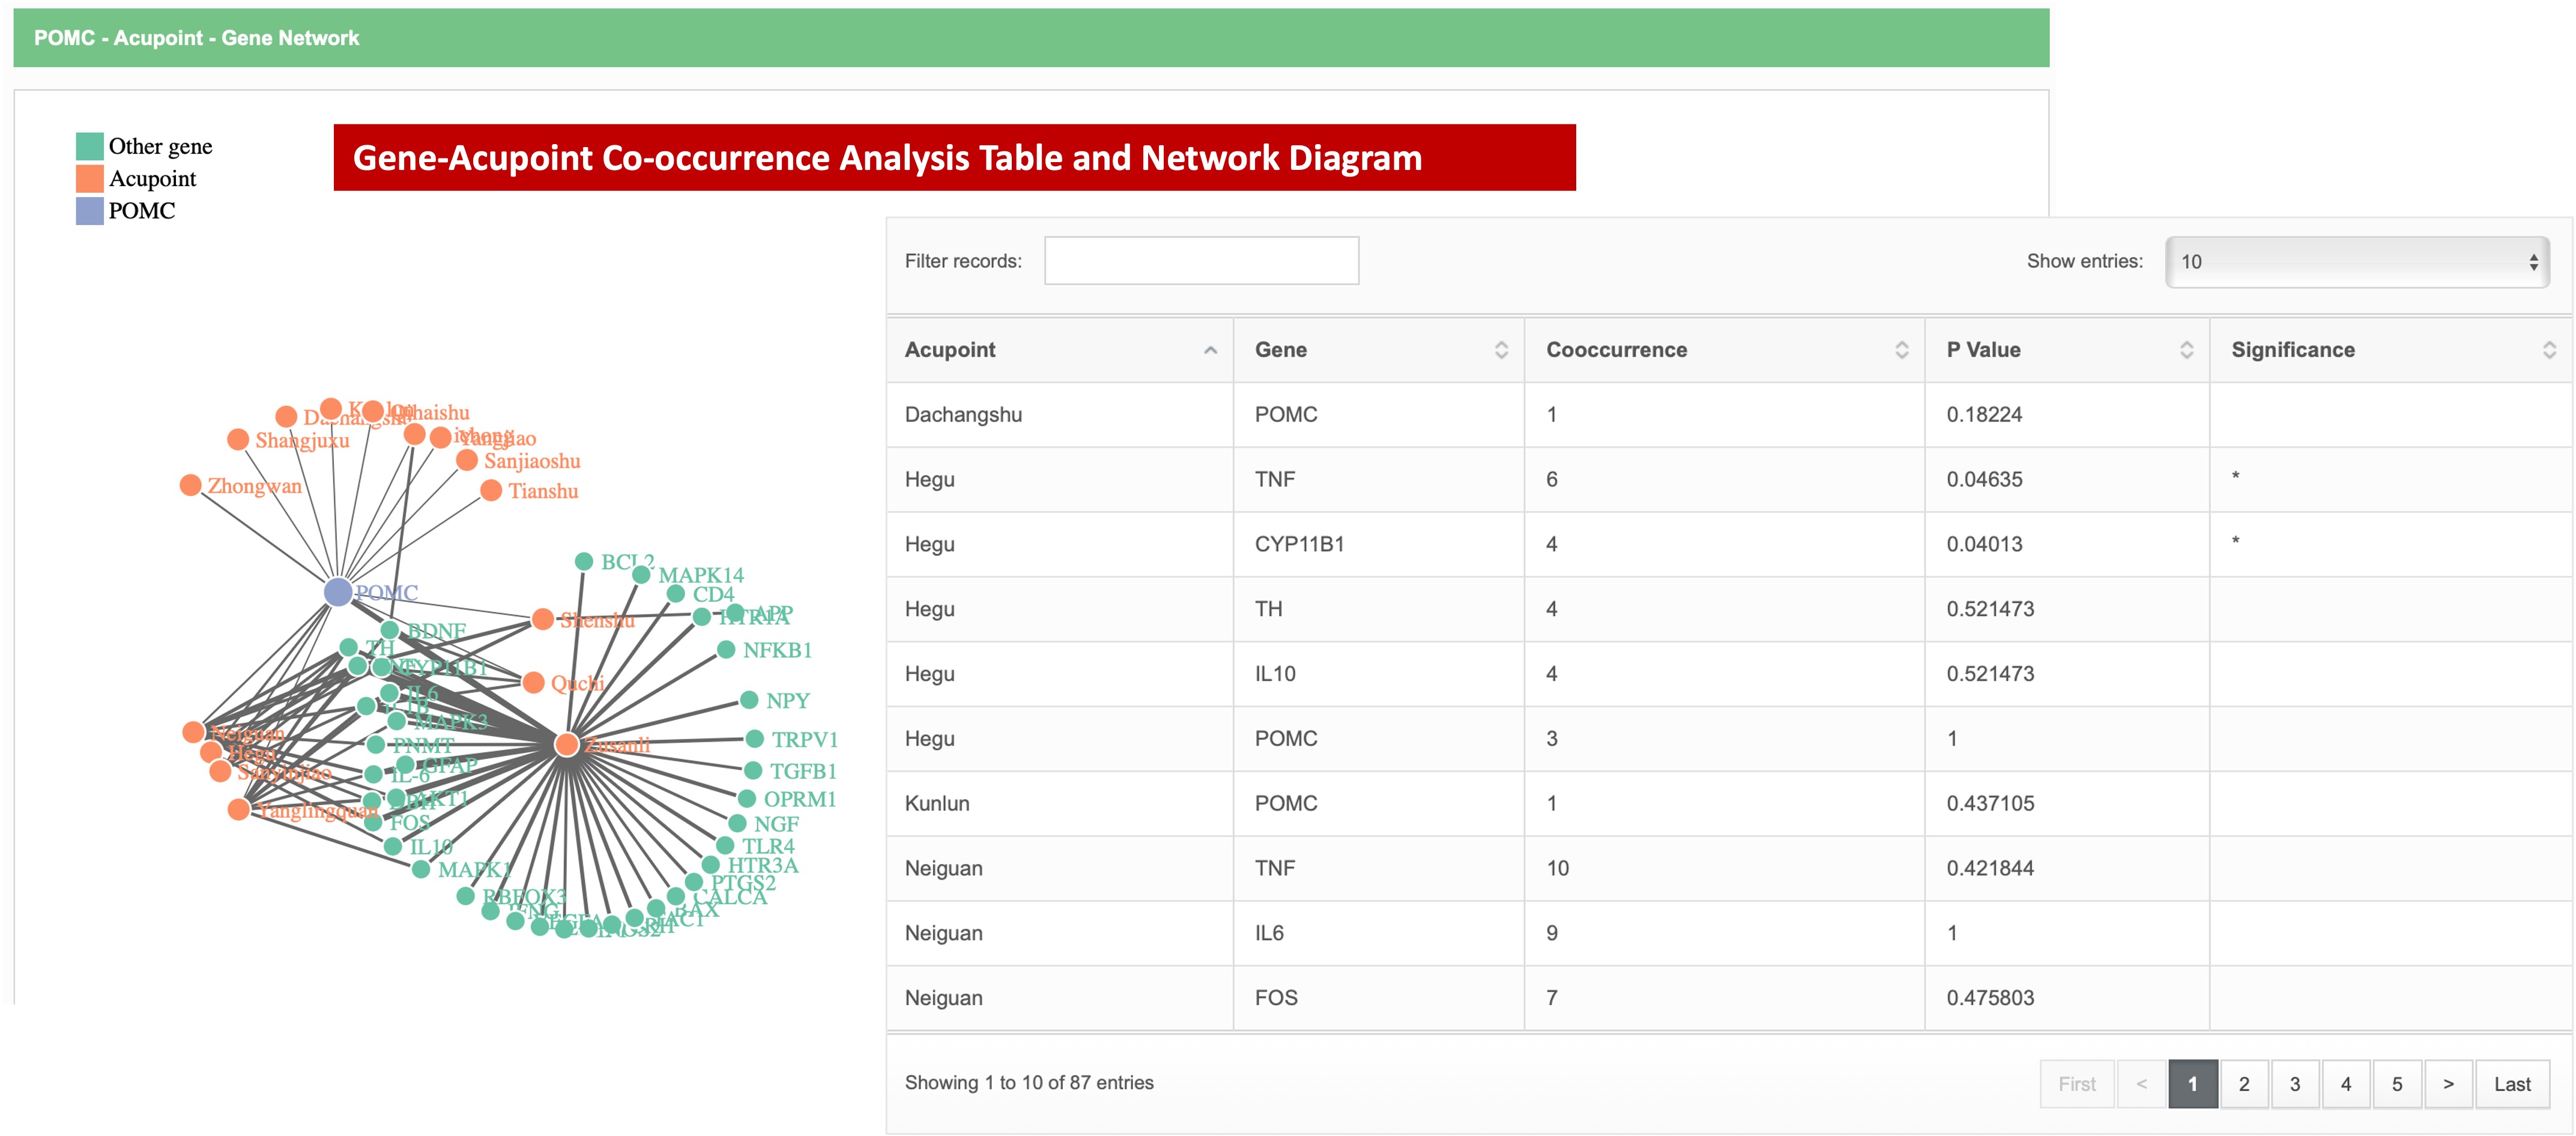Go to page 5 of results
Image resolution: width=2576 pixels, height=1136 pixels.
pyautogui.click(x=2396, y=1084)
